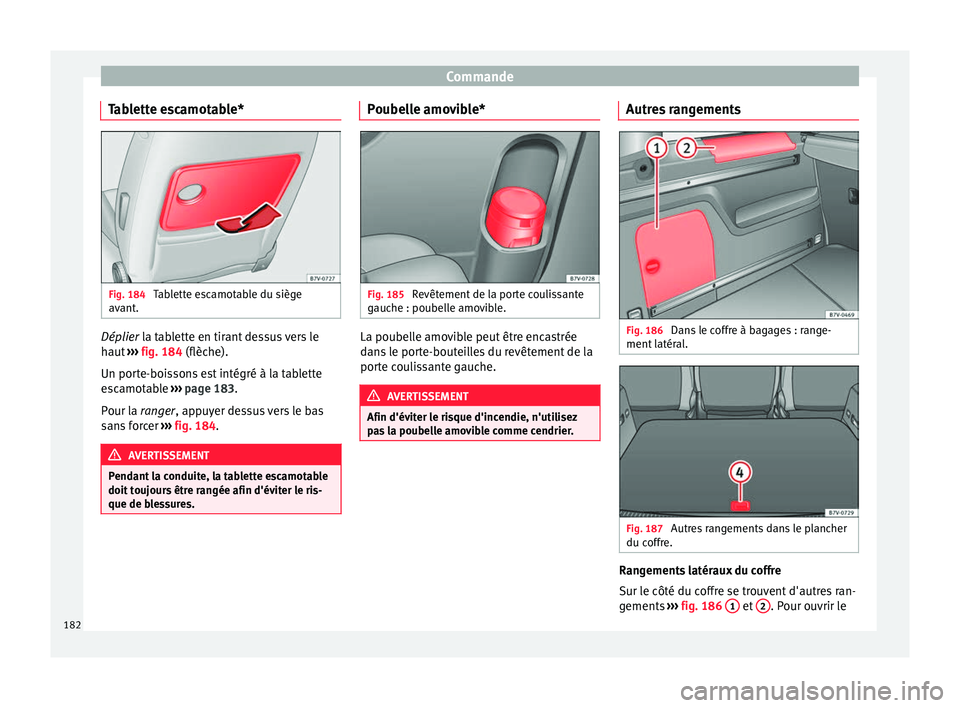The height and width of the screenshot is (708, 960).
Task: Click the 'fig. 184' link after 'sans forcer'
Action: pyautogui.click(x=195, y=426)
